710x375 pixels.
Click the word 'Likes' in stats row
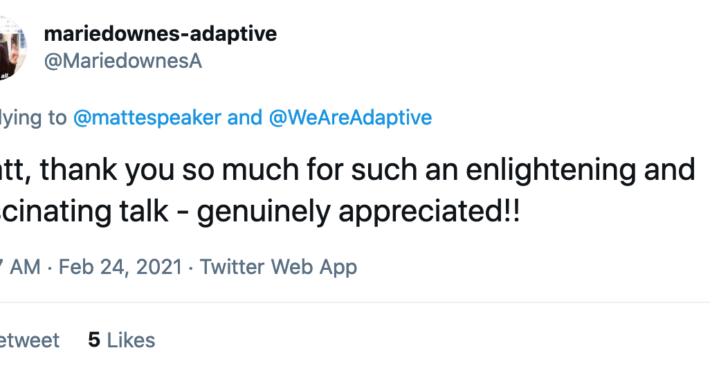coord(131,340)
